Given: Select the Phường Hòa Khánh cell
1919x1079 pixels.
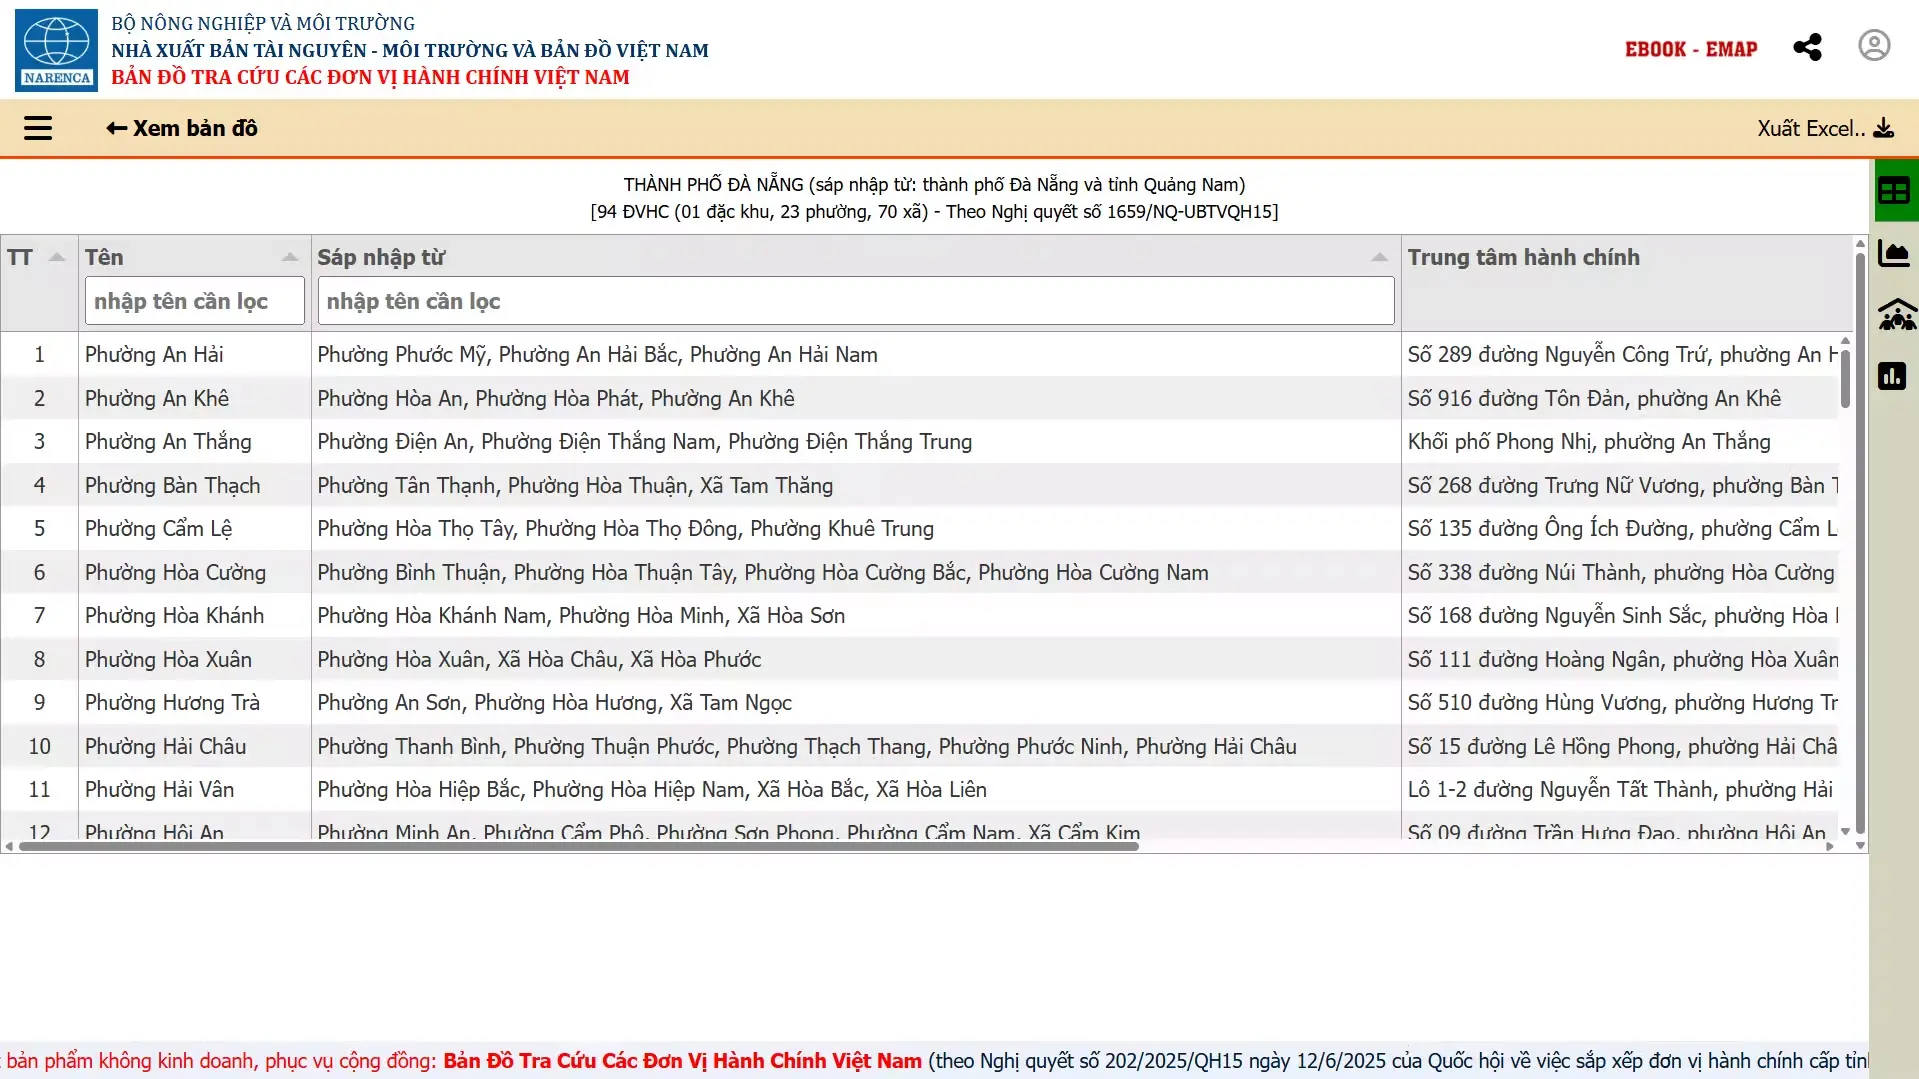Looking at the screenshot, I should point(195,615).
